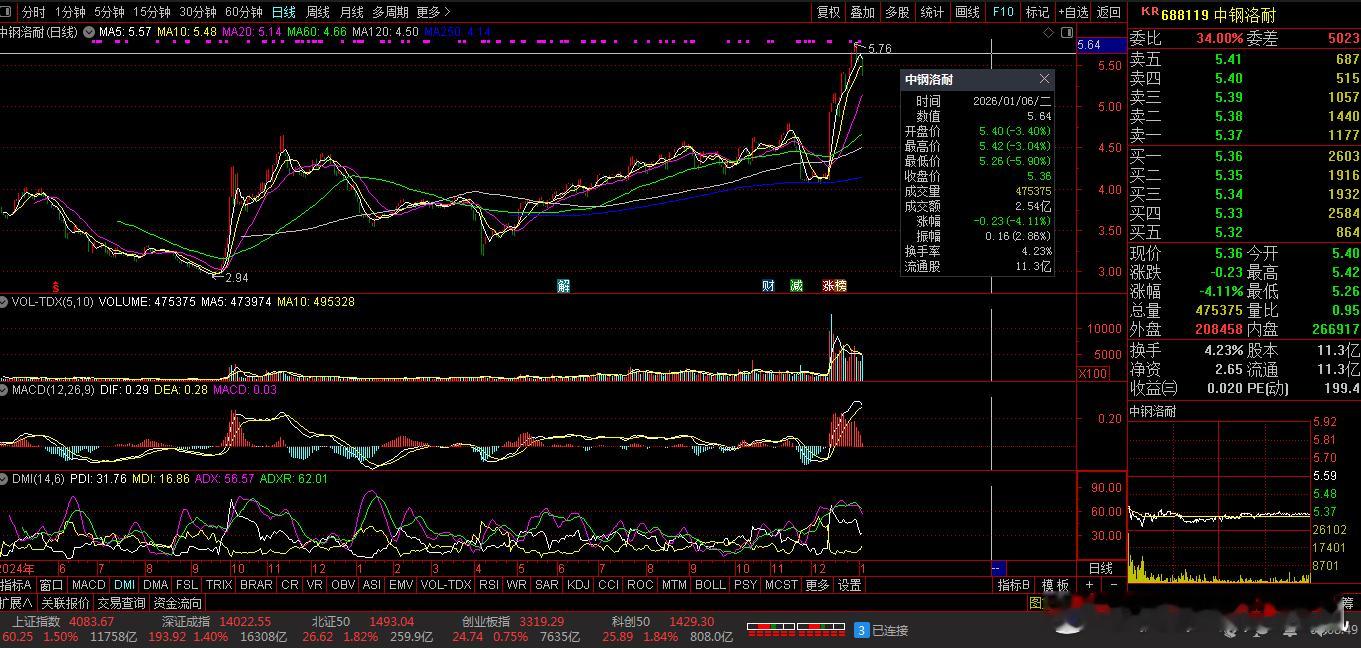This screenshot has width=1361, height=648.
Task: Switch to 60分钟 period
Action: [244, 12]
